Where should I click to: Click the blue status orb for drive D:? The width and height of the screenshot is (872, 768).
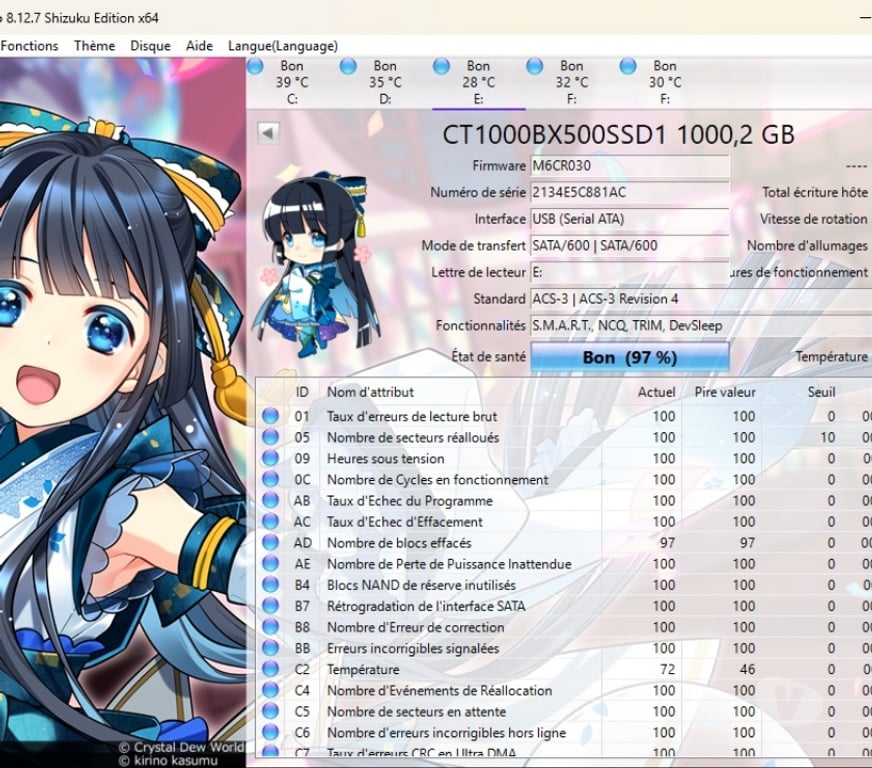click(x=348, y=66)
